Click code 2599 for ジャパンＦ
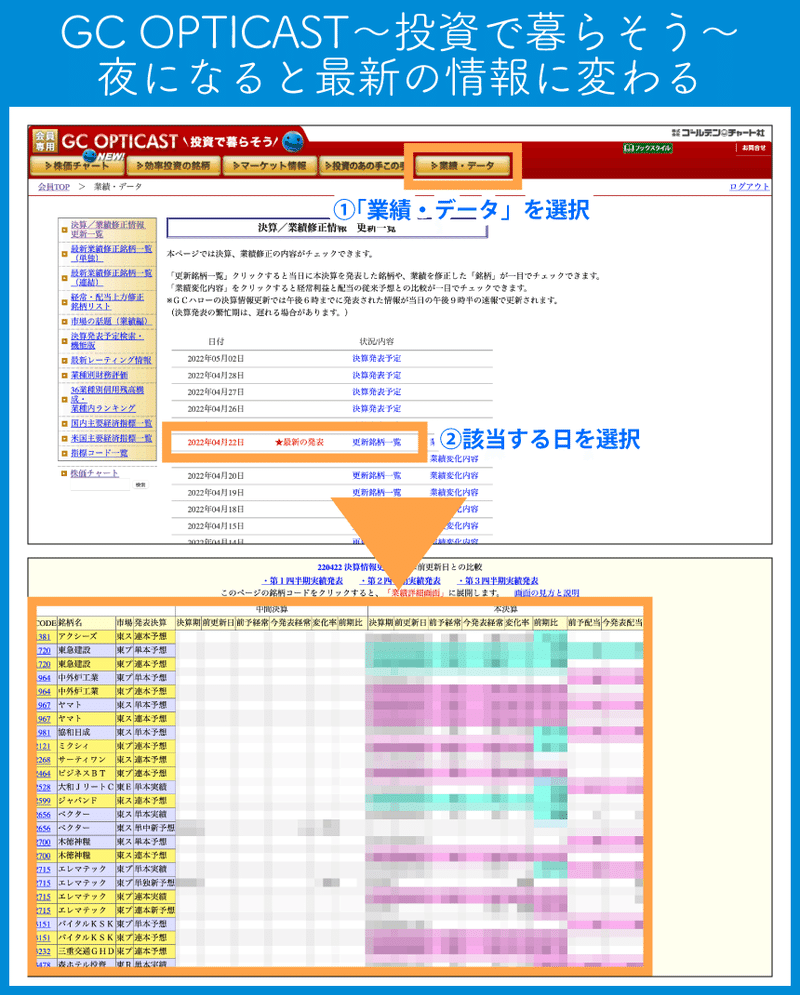 pyautogui.click(x=44, y=801)
